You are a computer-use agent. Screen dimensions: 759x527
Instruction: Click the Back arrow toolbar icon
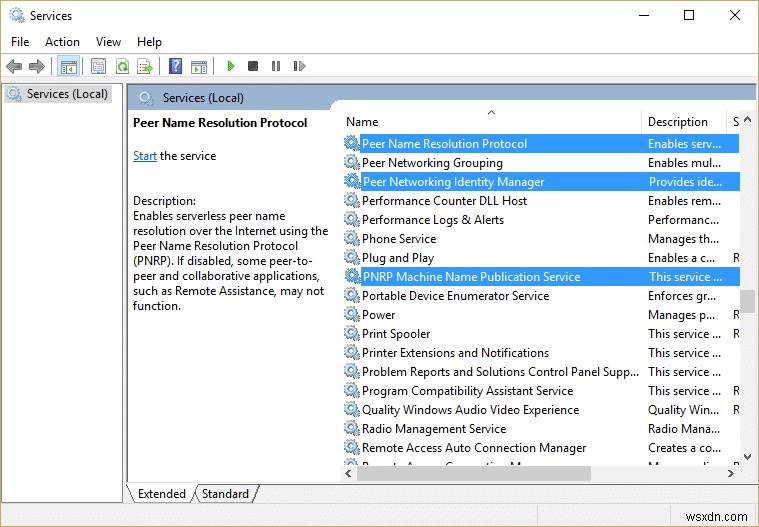pos(14,66)
